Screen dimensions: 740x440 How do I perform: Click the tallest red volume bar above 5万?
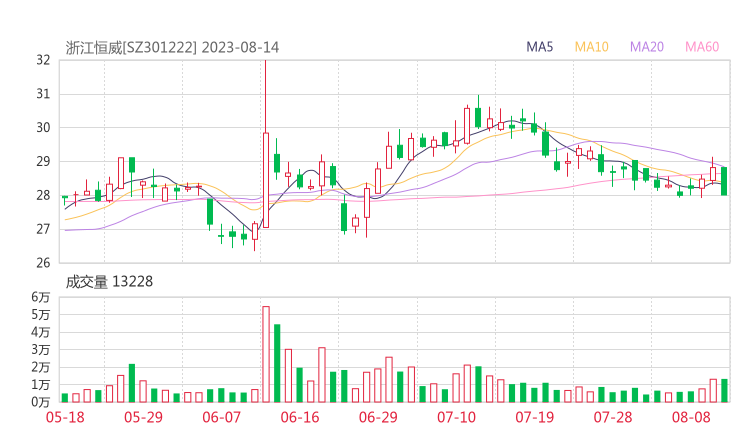click(266, 354)
